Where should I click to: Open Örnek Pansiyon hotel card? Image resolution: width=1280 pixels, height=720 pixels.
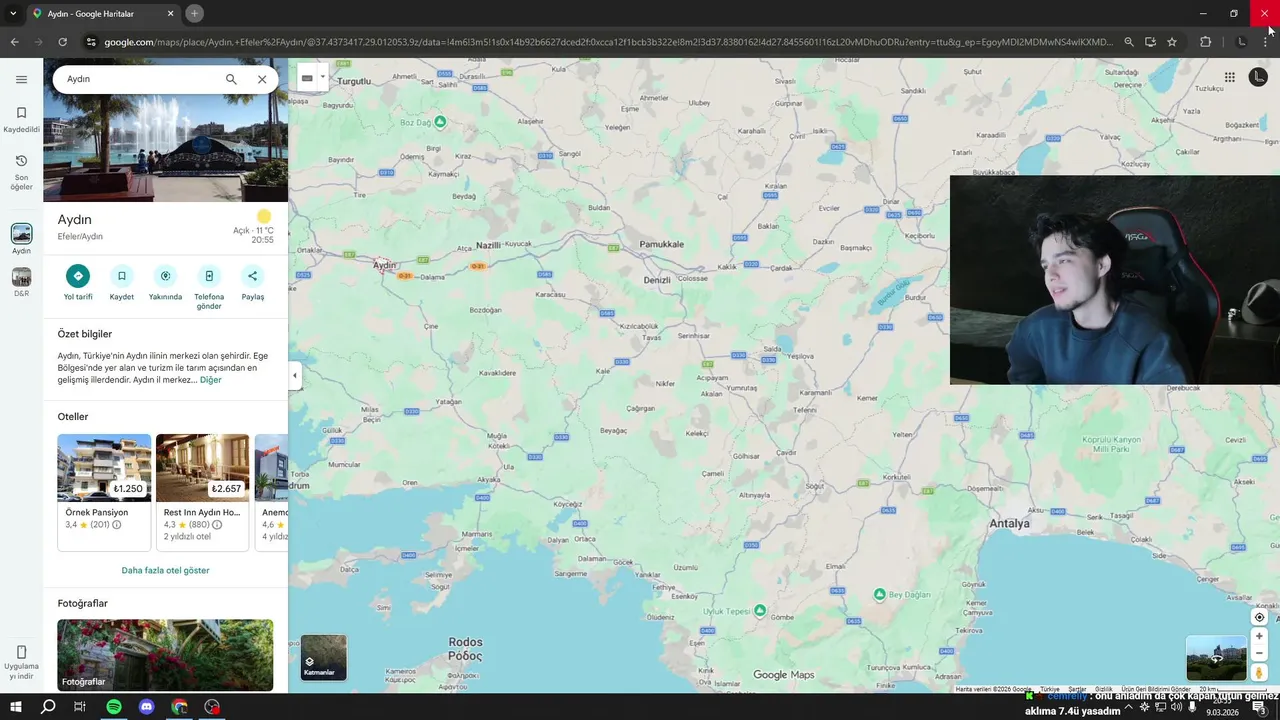pyautogui.click(x=104, y=492)
